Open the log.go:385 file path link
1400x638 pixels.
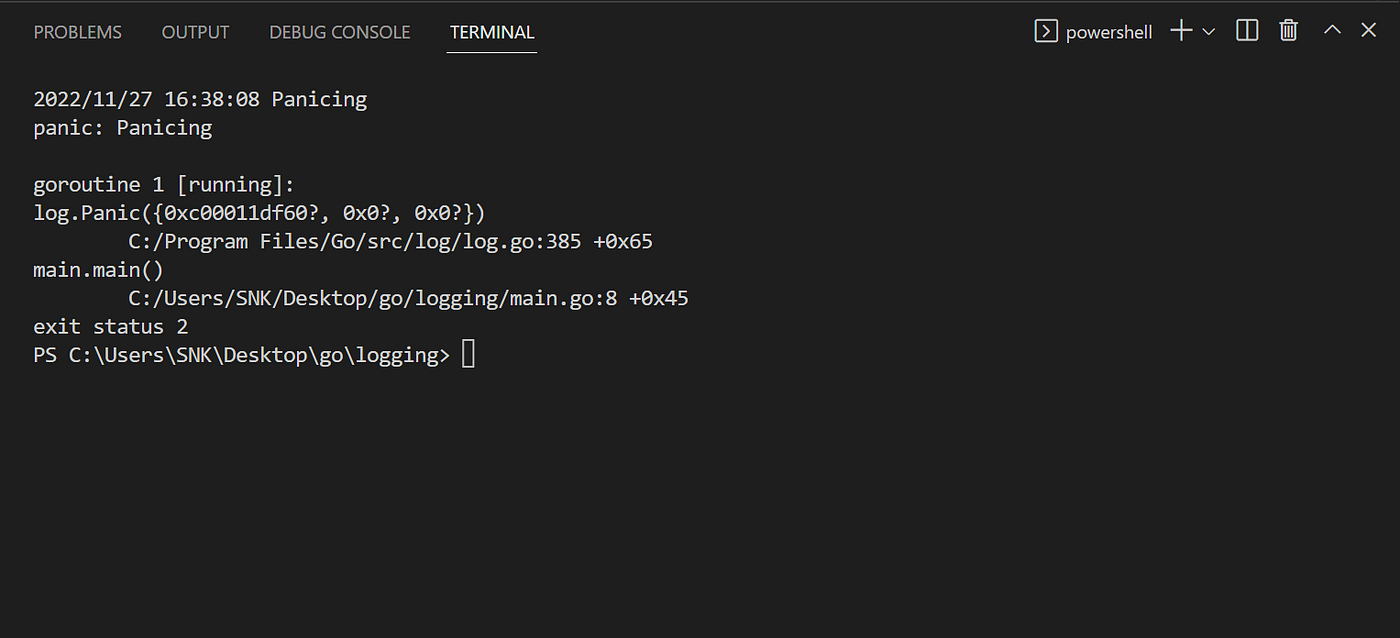[355, 242]
